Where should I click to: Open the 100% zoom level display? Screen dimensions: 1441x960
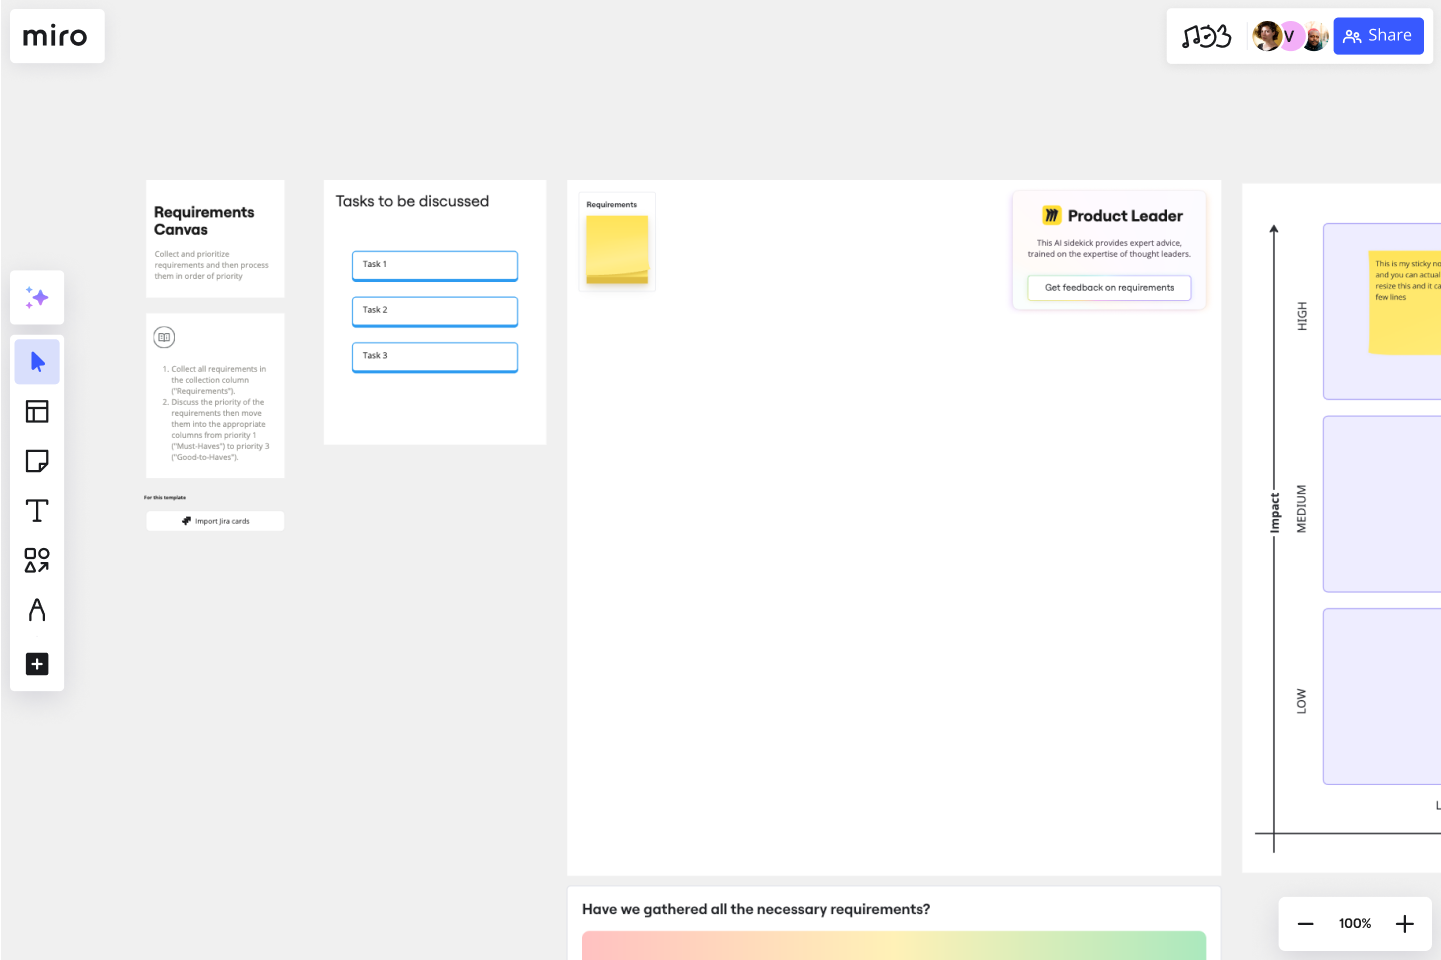1354,923
